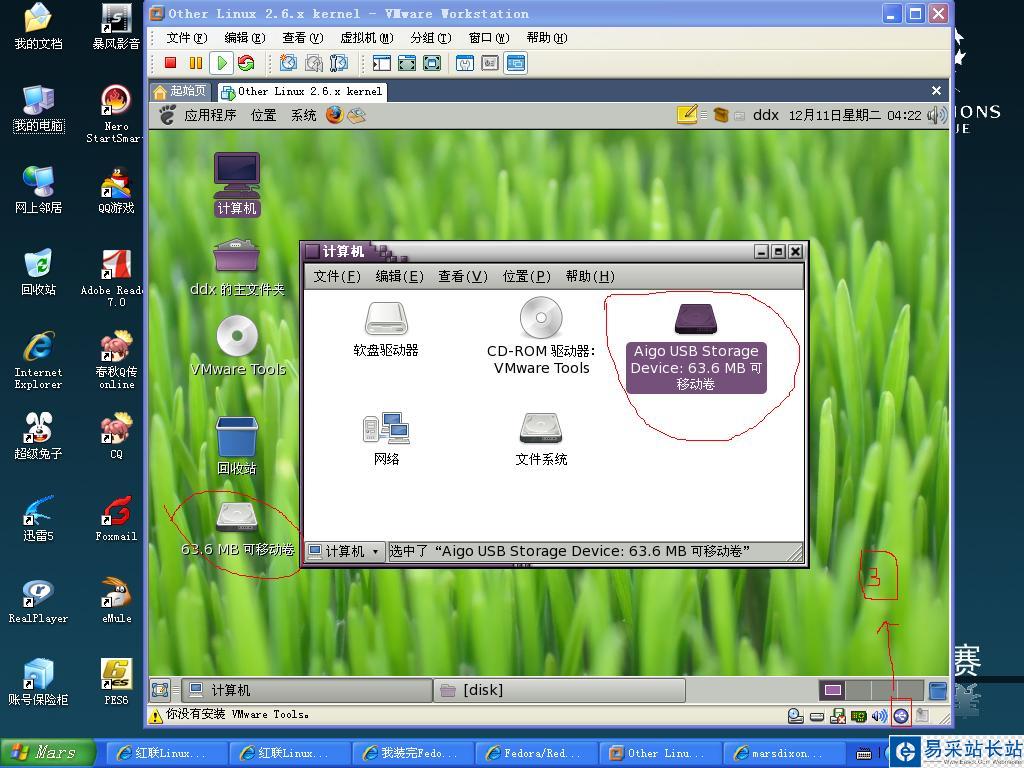The width and height of the screenshot is (1024, 768).
Task: Click the sound device icon in the VMware status bar
Action: tap(880, 716)
